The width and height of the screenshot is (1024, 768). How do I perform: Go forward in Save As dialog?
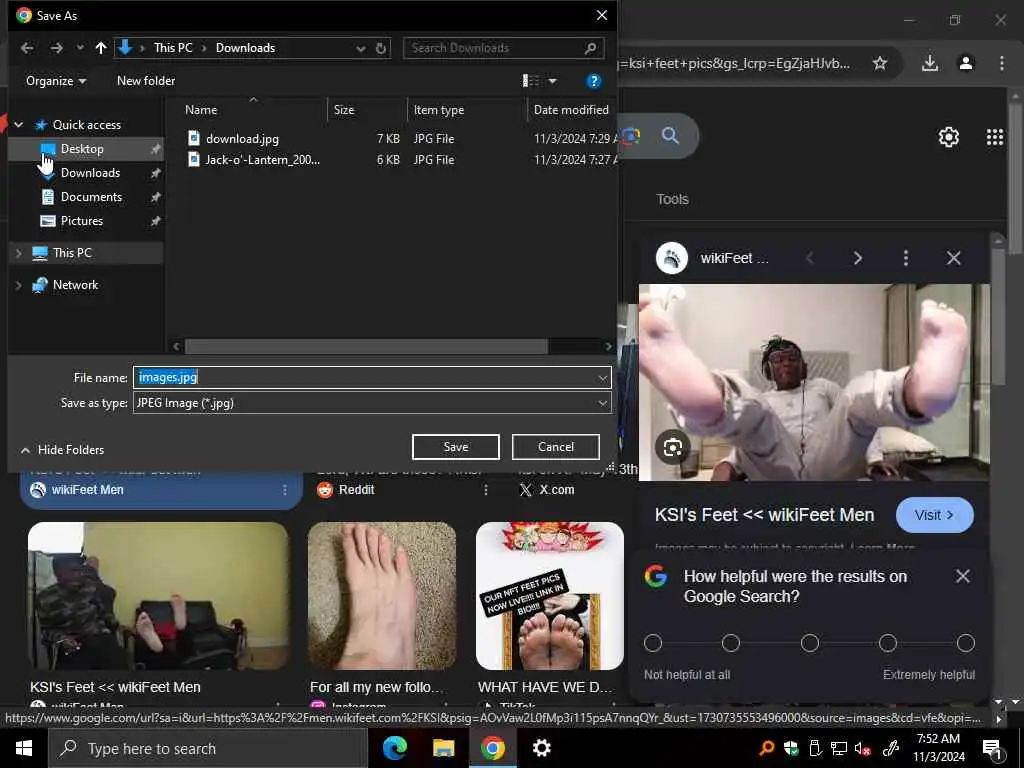57,48
